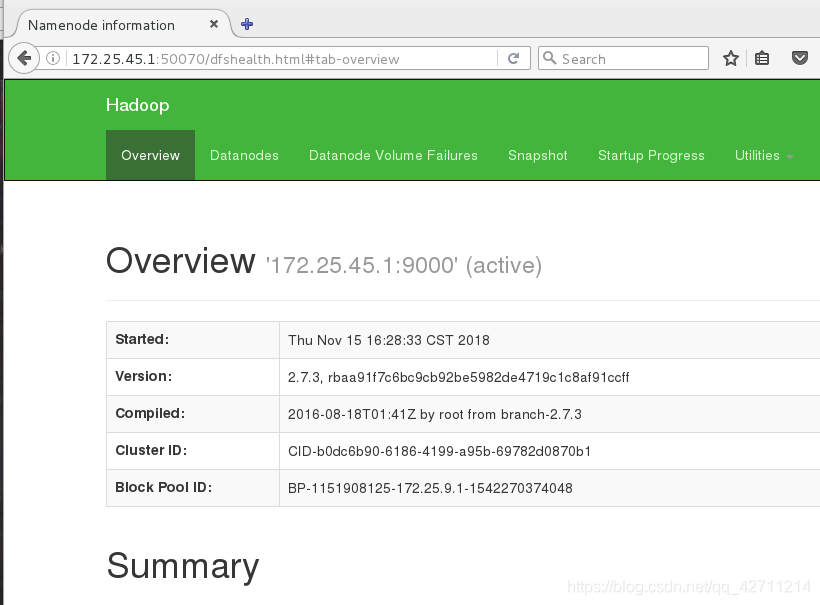Open the Datanodes tab
The height and width of the screenshot is (605, 820).
[244, 155]
